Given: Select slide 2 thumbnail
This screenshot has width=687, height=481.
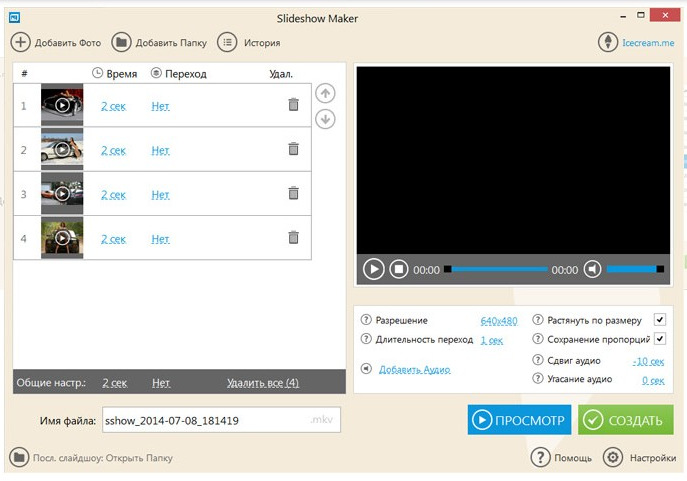Looking at the screenshot, I should (x=62, y=149).
